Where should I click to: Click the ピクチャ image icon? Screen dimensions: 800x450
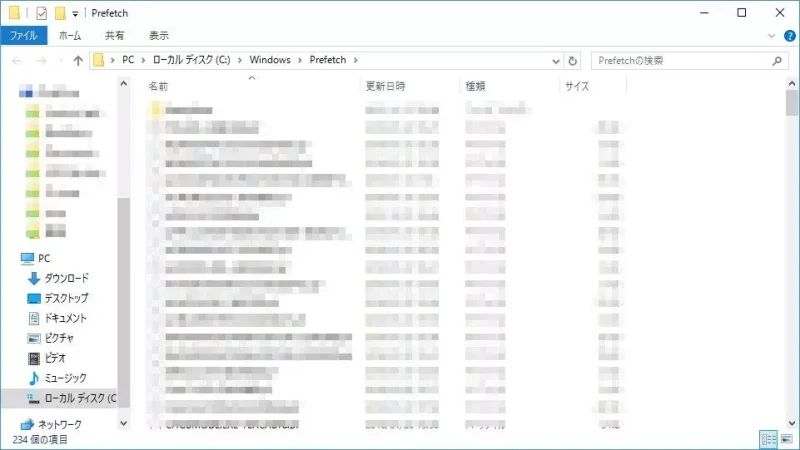pos(34,338)
